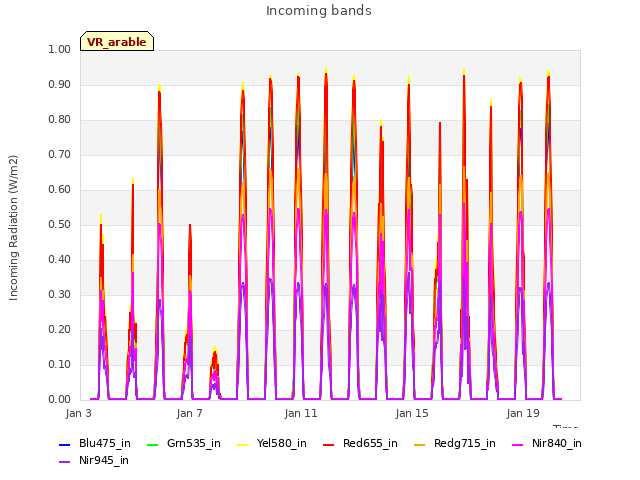Select the orange Redg715_in legend color marker
The height and width of the screenshot is (480, 640).
tap(420, 444)
